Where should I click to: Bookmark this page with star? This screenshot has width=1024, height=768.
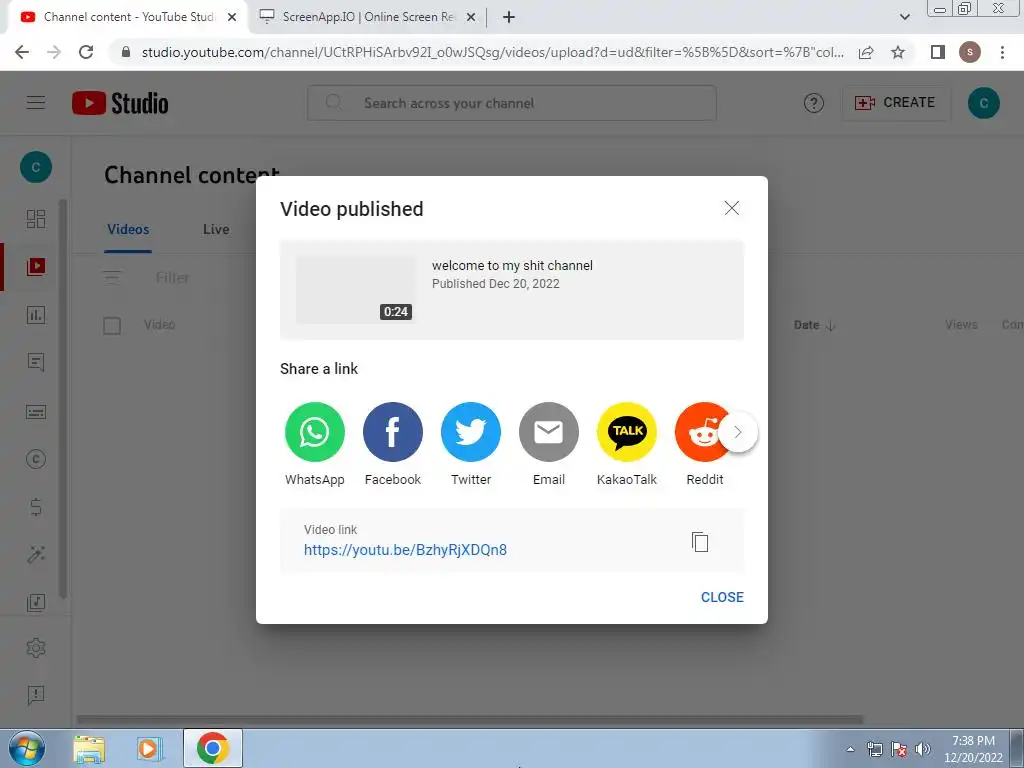[x=898, y=52]
